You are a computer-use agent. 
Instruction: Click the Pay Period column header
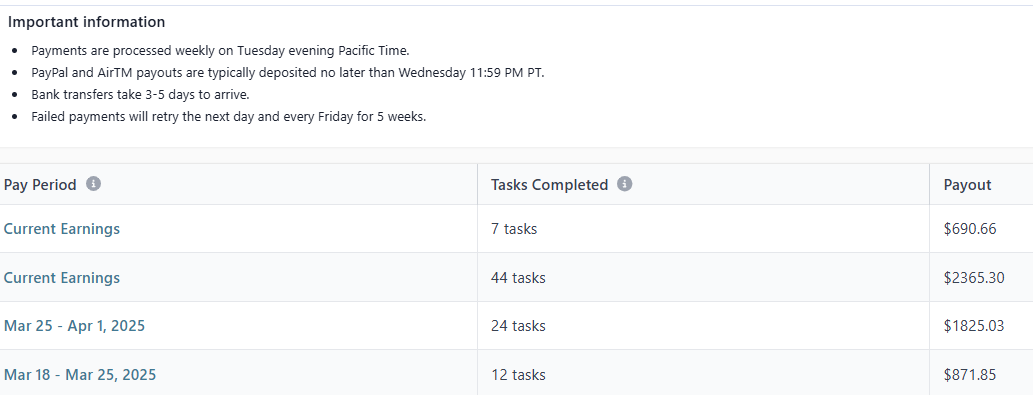click(x=40, y=184)
